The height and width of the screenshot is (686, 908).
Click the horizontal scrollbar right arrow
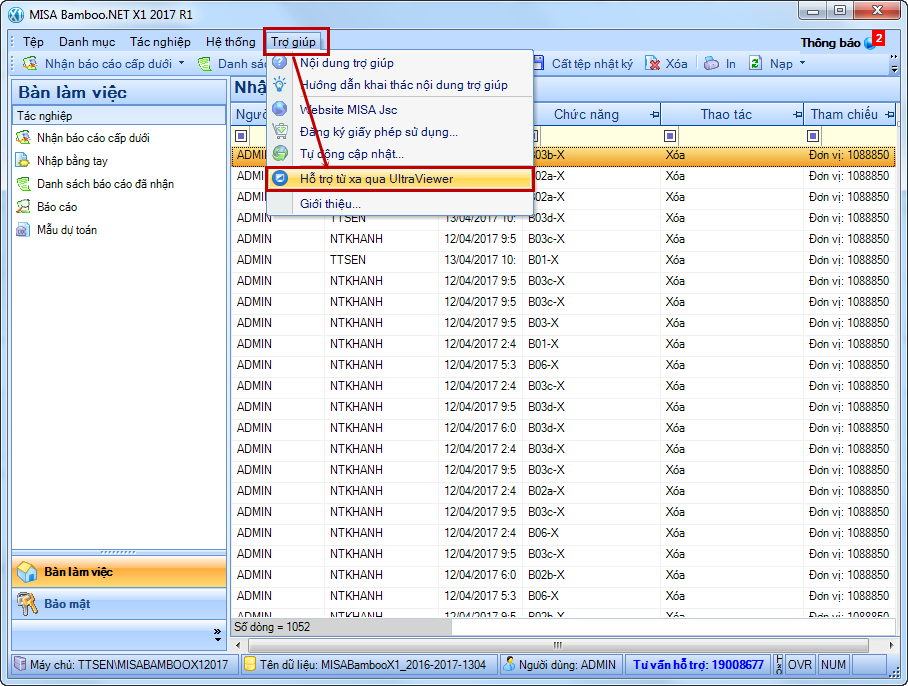[x=891, y=645]
